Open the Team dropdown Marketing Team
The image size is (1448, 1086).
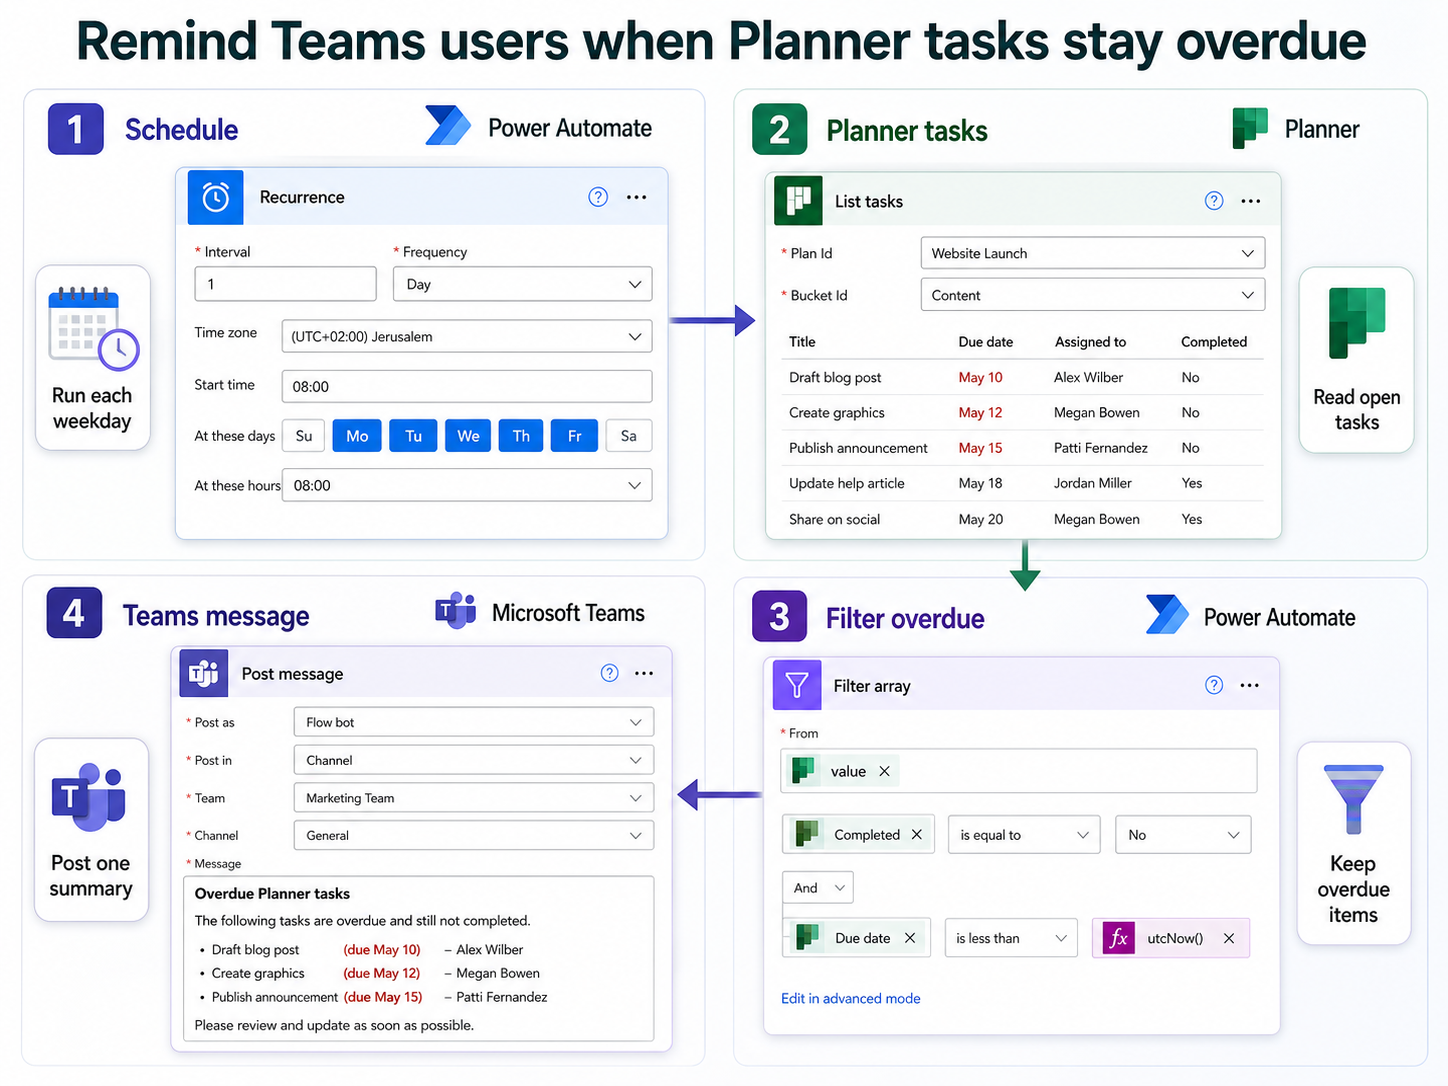(473, 798)
